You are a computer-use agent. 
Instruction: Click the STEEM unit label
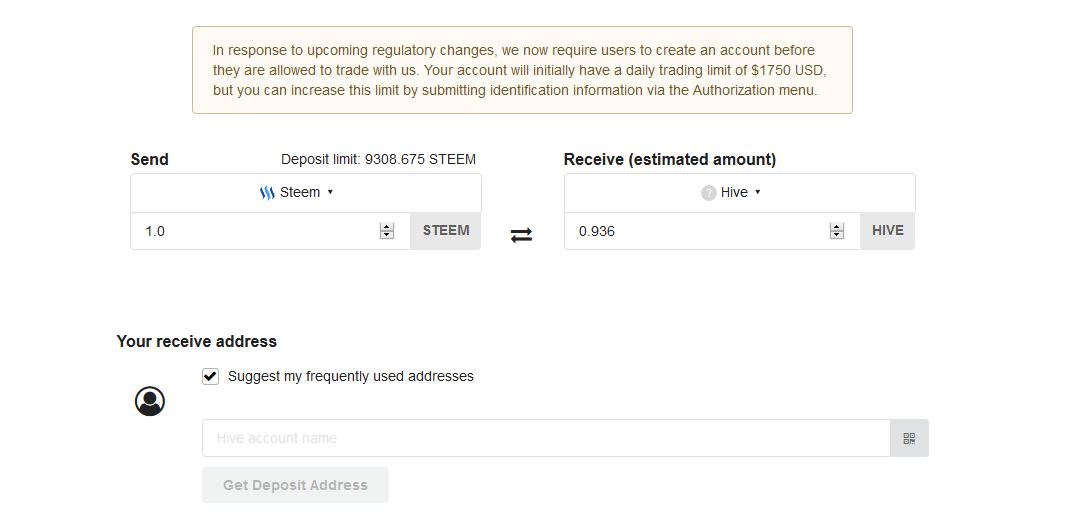pos(446,231)
